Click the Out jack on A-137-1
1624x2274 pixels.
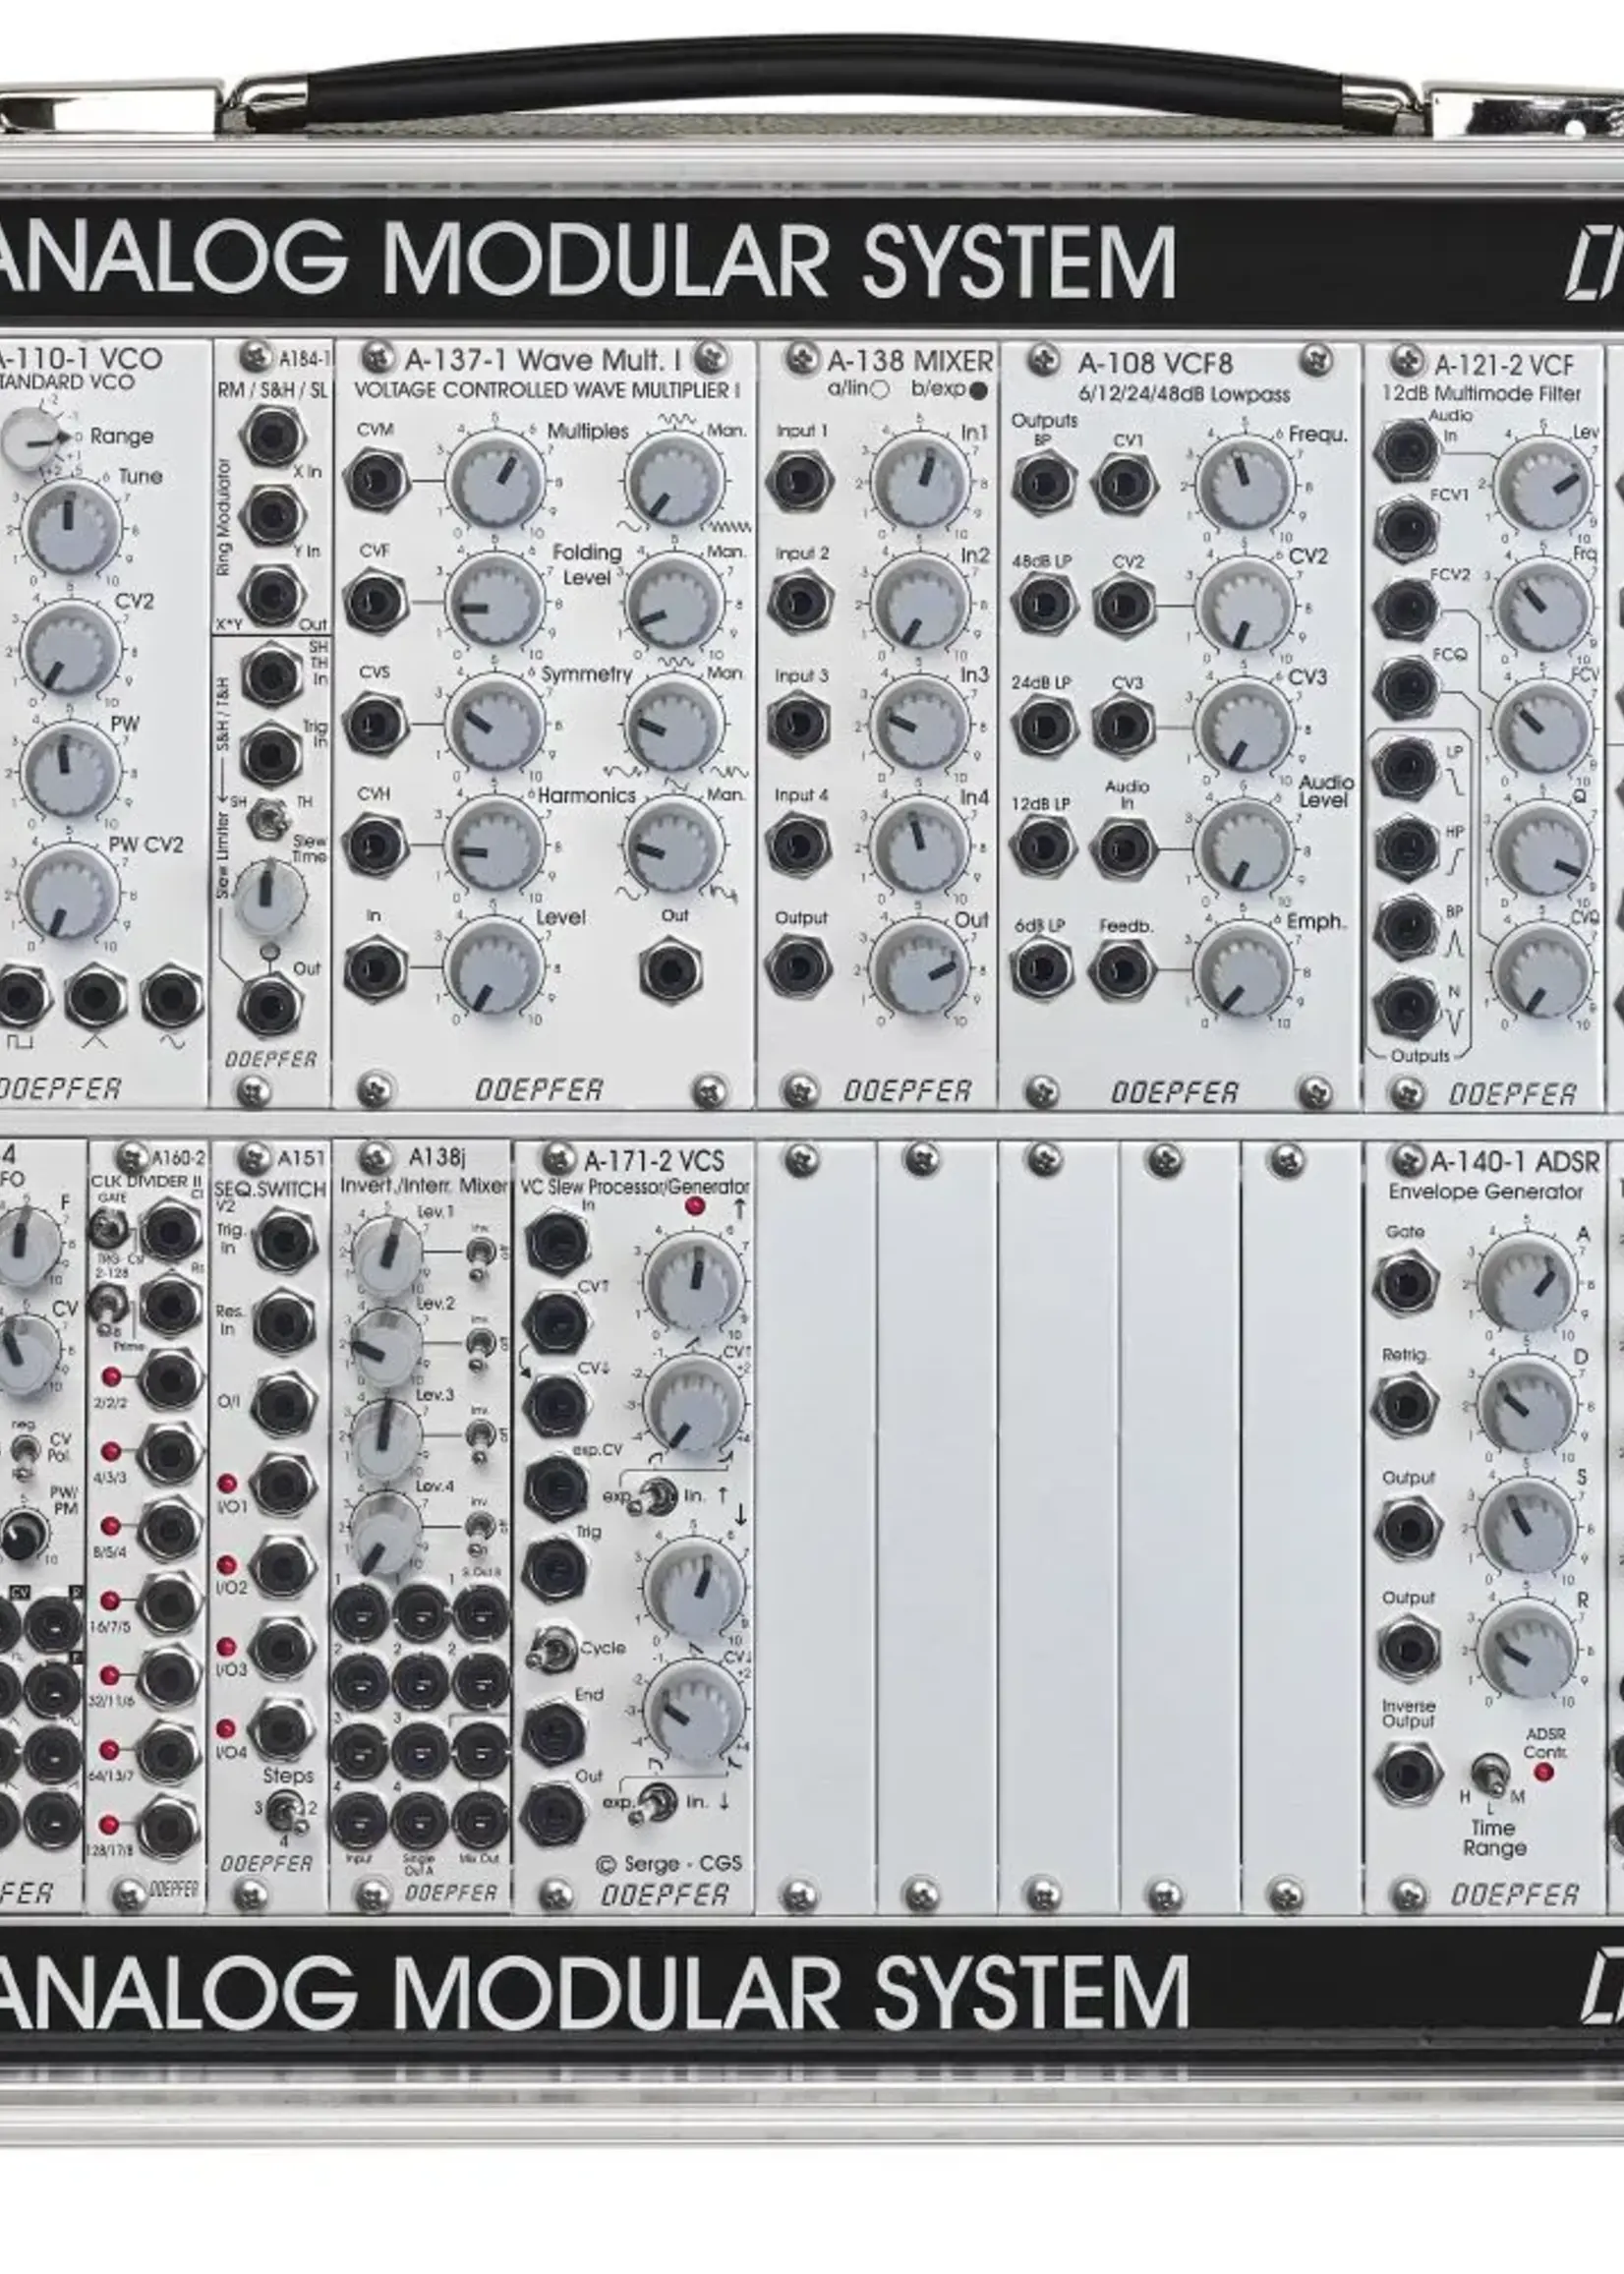click(x=671, y=970)
